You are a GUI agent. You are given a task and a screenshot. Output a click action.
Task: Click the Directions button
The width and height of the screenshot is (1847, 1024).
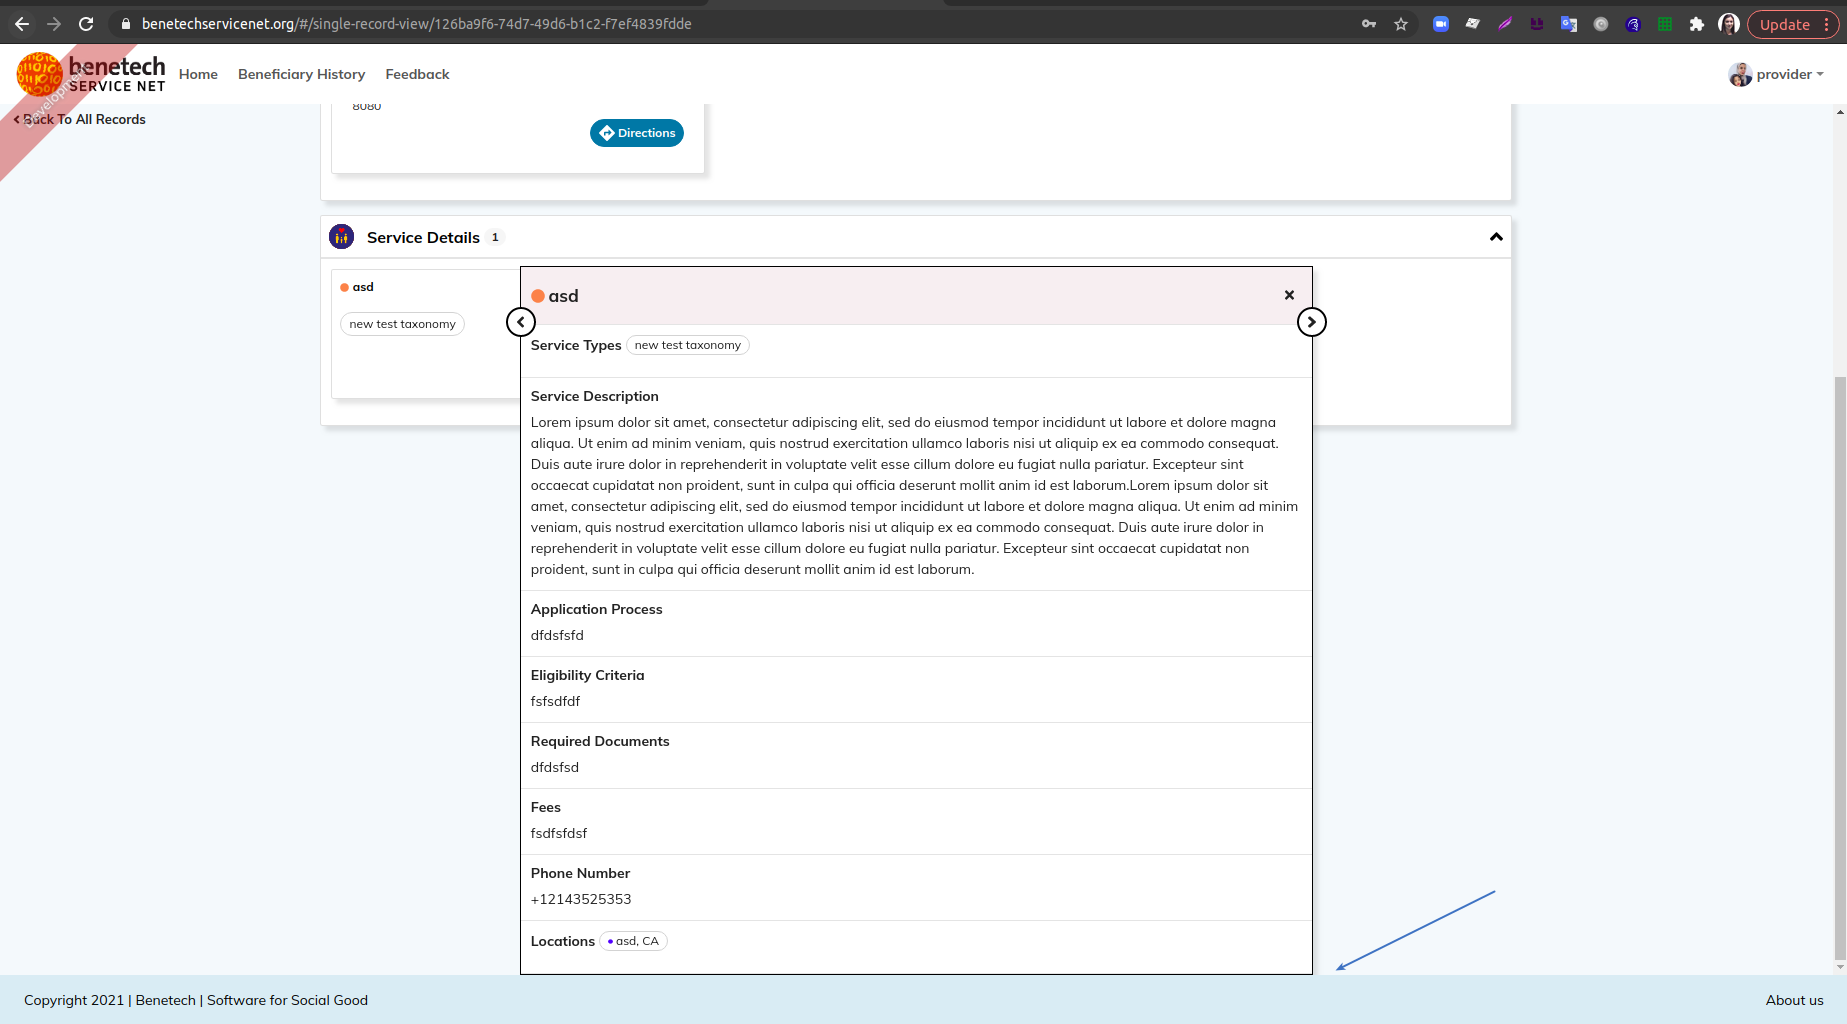(x=636, y=132)
